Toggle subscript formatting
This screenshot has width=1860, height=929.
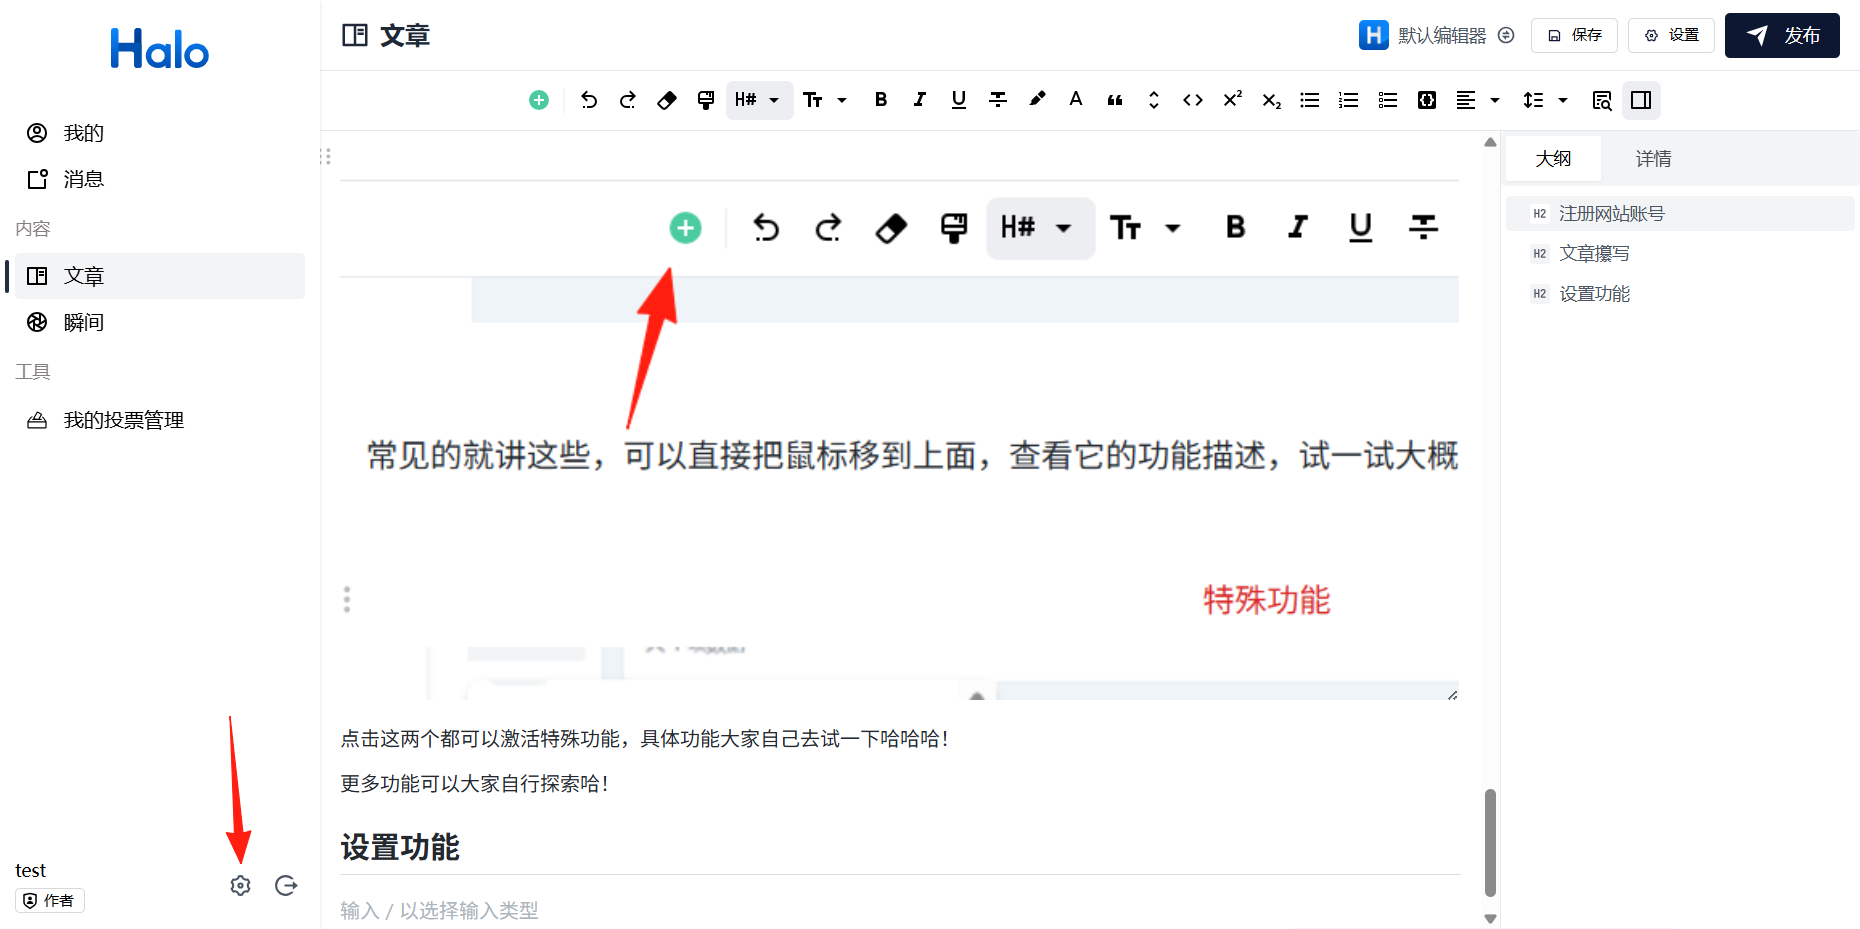(x=1271, y=100)
